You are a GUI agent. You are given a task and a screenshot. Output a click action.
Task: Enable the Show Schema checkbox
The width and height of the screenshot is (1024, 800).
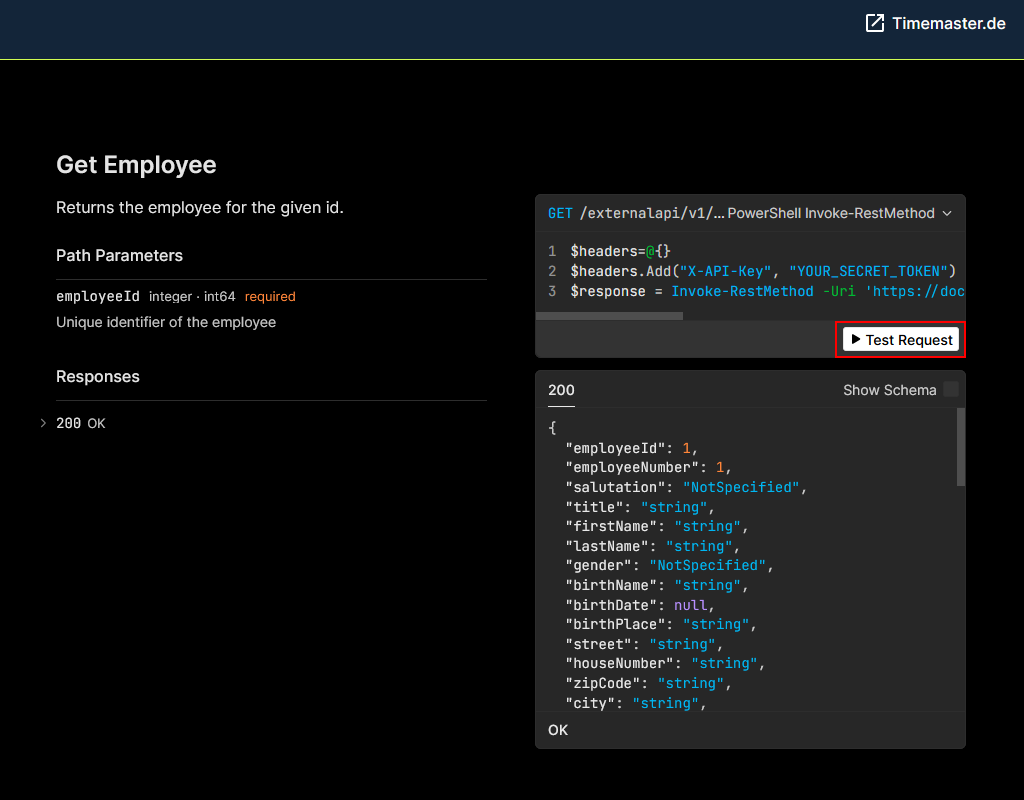click(950, 390)
